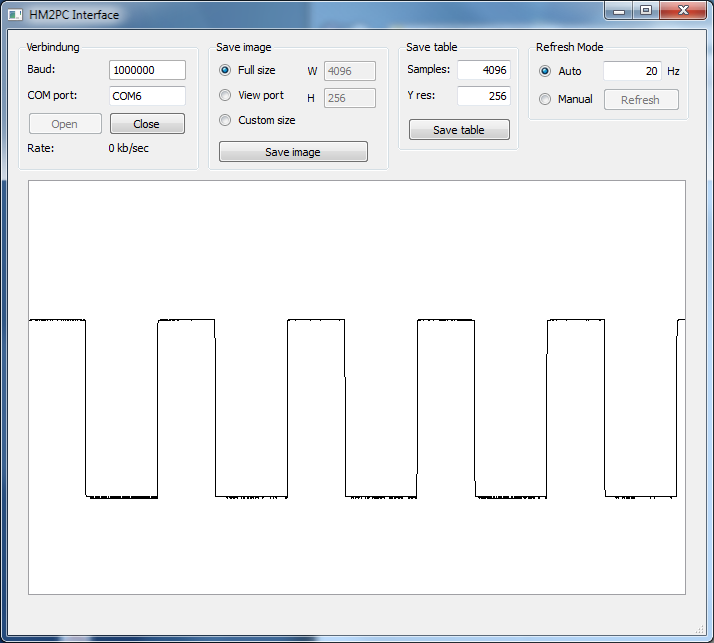Click the Refresh button
This screenshot has height=643, width=714.
(x=641, y=100)
